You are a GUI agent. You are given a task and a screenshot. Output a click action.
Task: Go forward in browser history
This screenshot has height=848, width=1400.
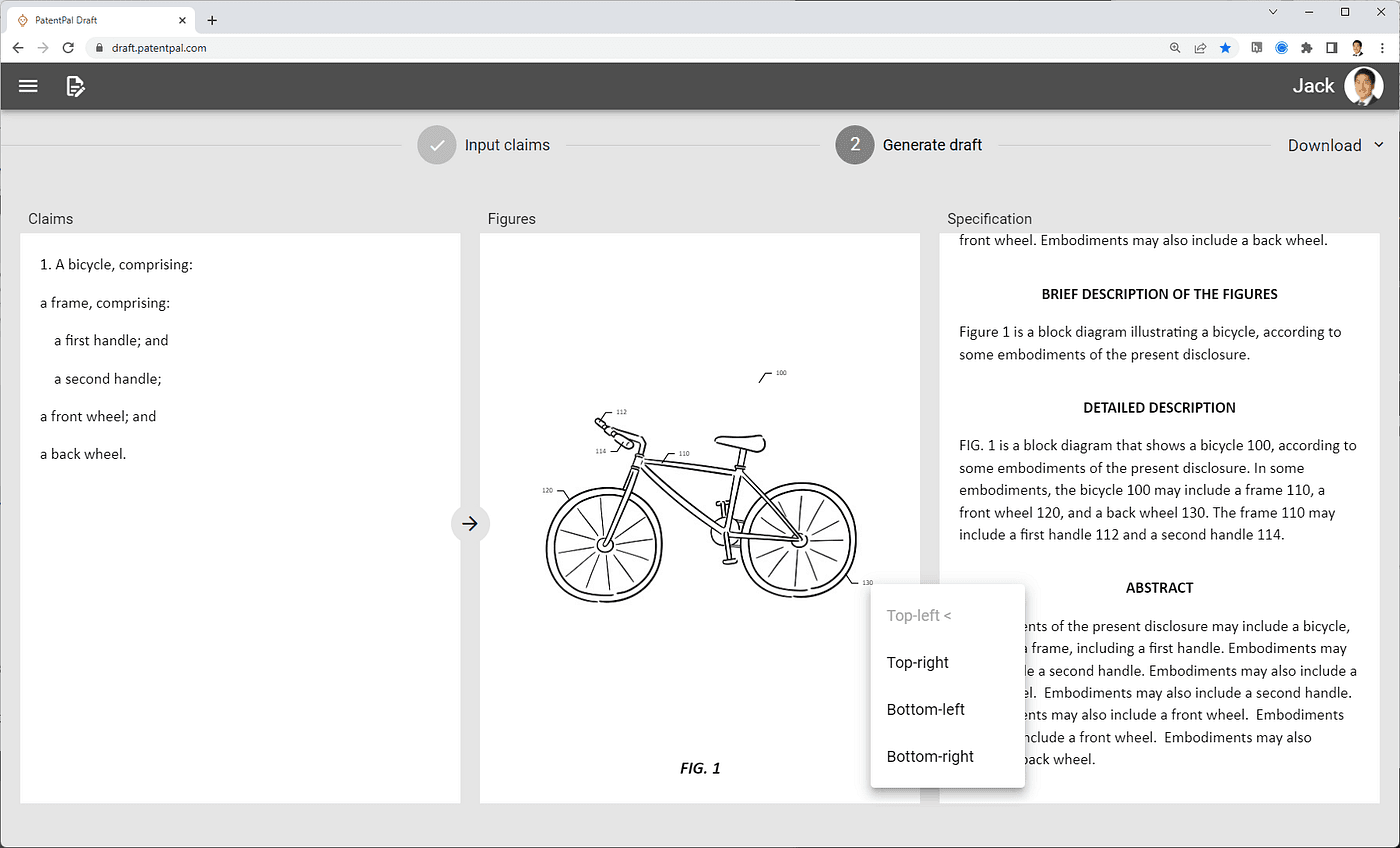[x=43, y=47]
